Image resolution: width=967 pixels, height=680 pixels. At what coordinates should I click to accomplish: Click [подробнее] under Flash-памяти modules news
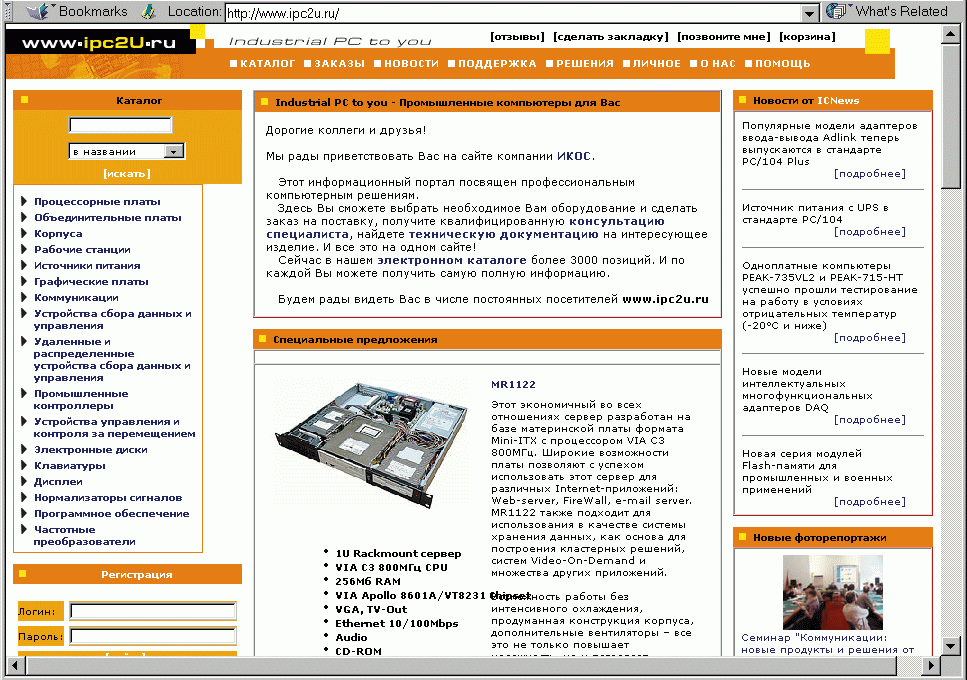coord(870,502)
